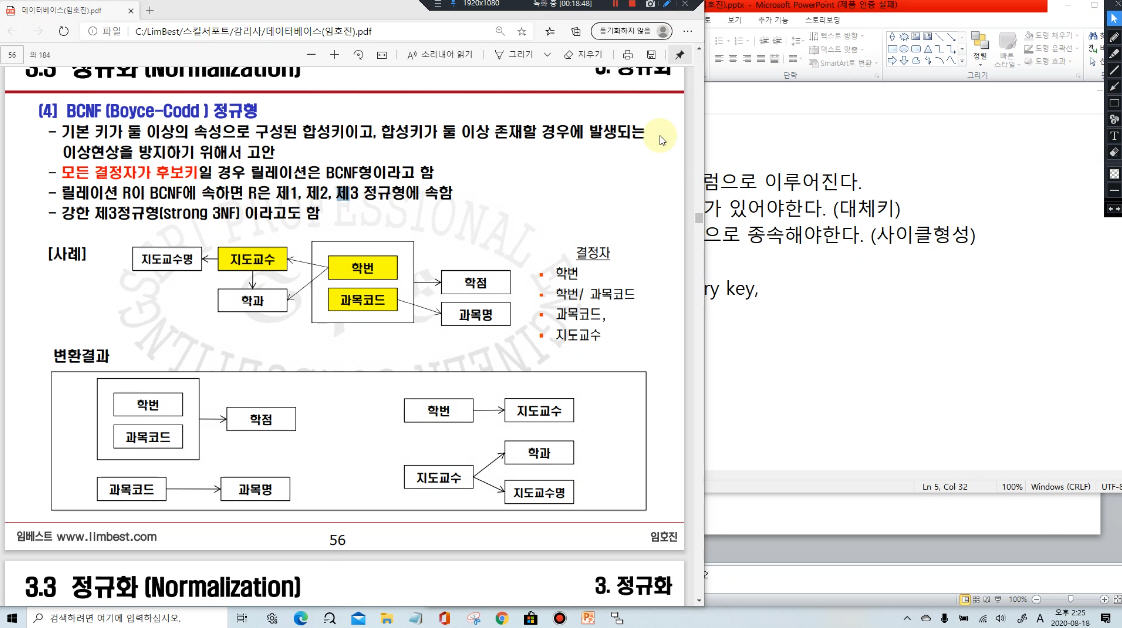Select the text tool in the annotation toolbar
This screenshot has height=628, width=1122.
[1113, 136]
